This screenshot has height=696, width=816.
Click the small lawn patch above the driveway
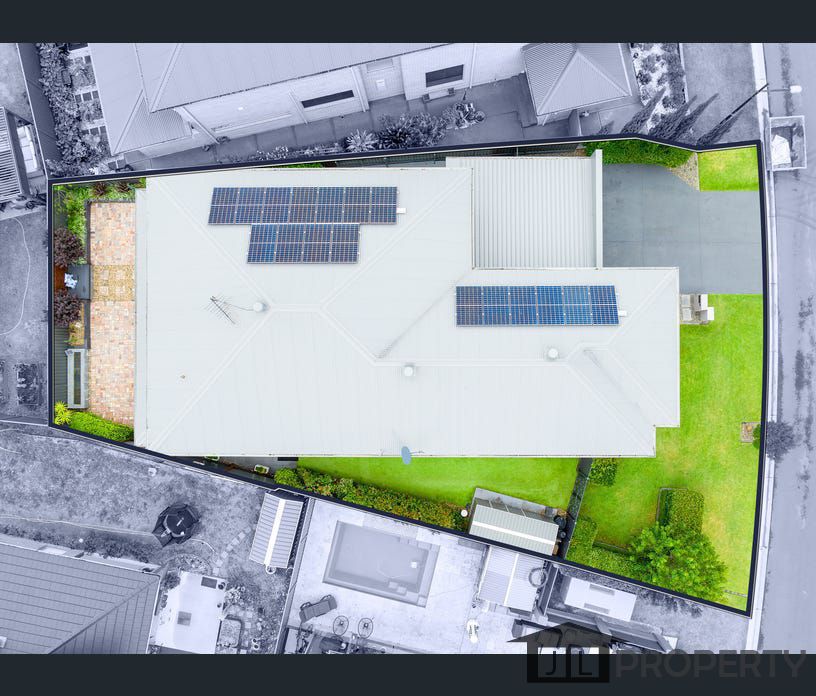(728, 168)
